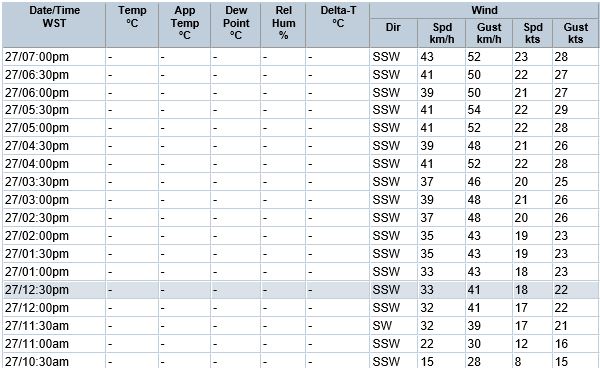
Task: Click the 27/07:00pm row timestamp
Action: [x=37, y=57]
